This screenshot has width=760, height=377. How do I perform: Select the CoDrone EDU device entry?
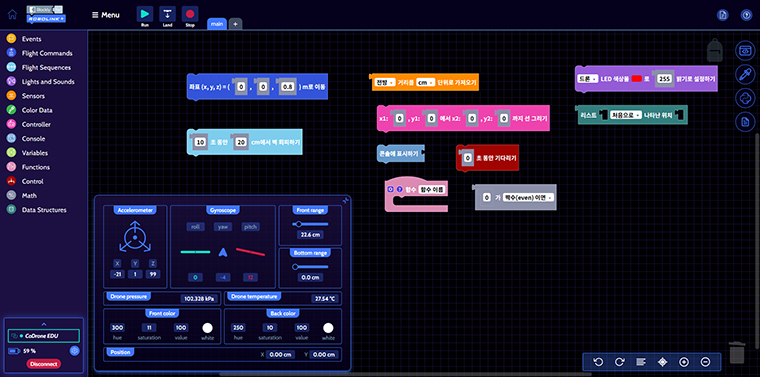(x=44, y=336)
